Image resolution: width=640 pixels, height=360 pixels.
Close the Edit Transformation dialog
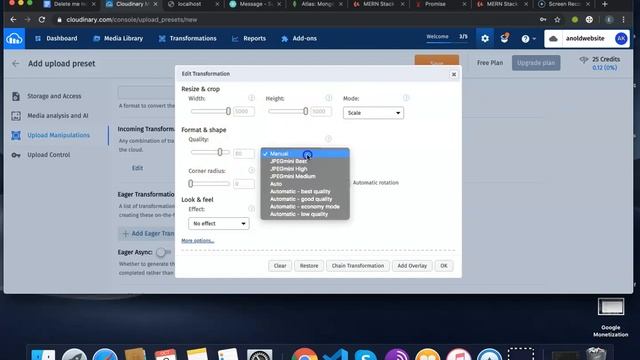point(453,74)
